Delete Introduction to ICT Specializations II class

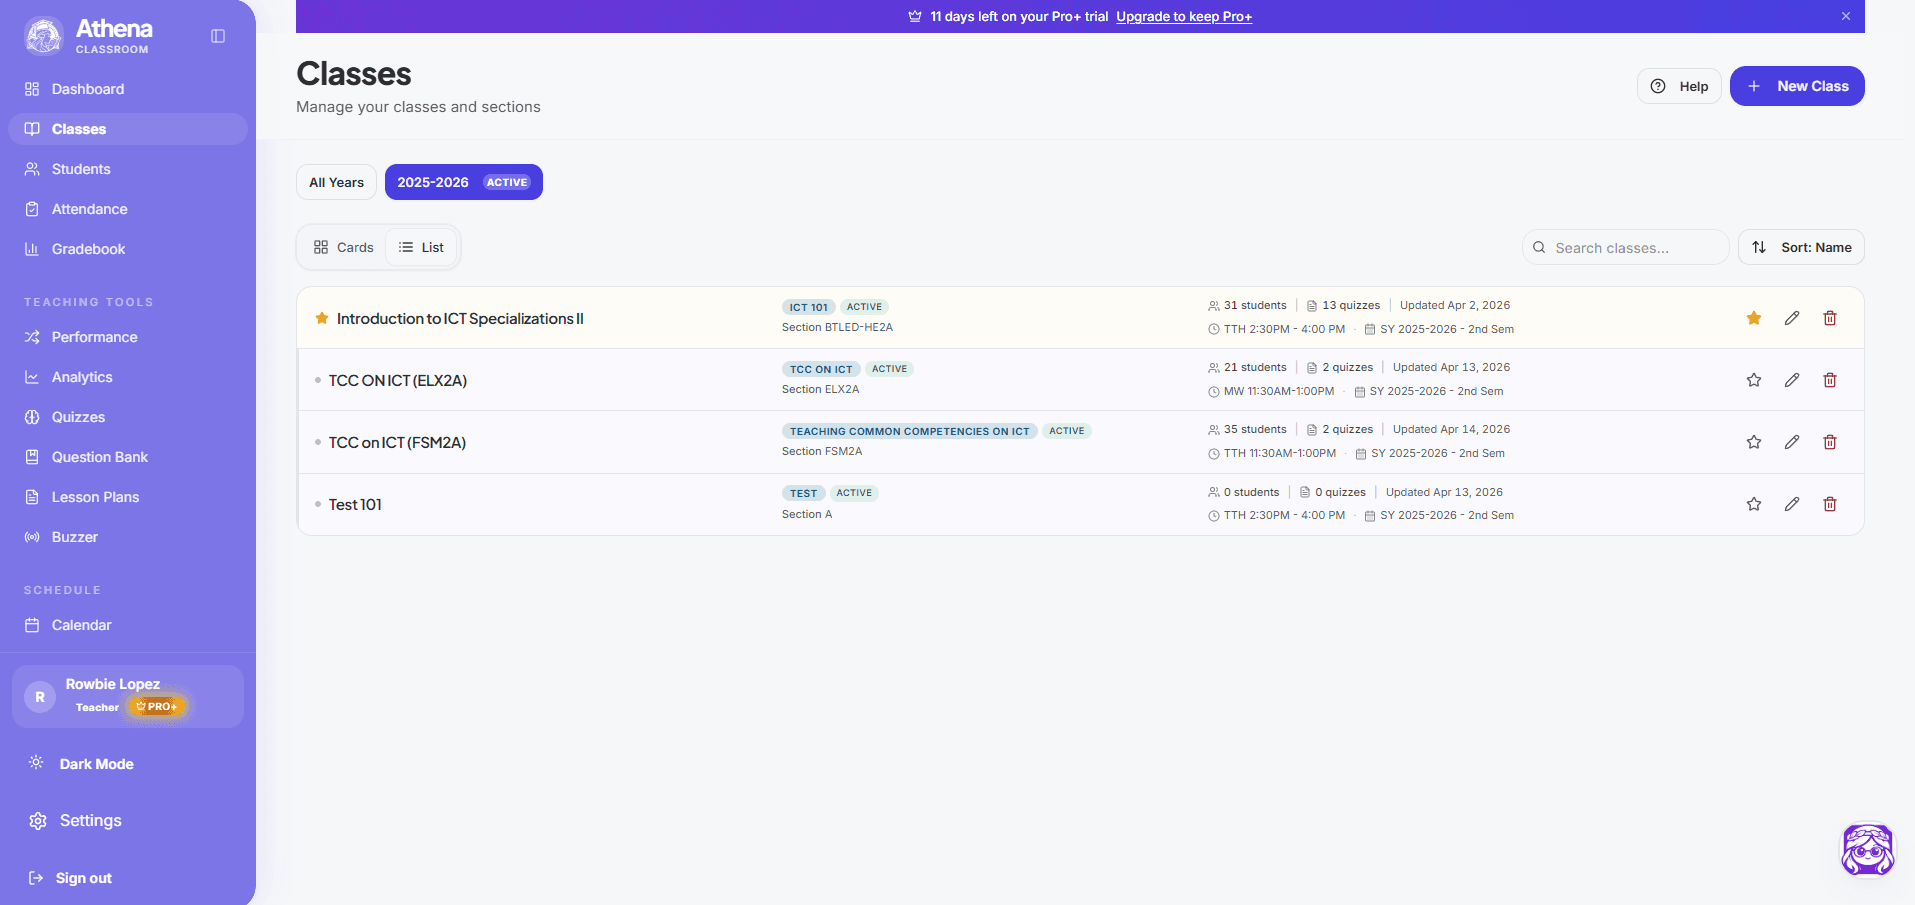(1830, 318)
